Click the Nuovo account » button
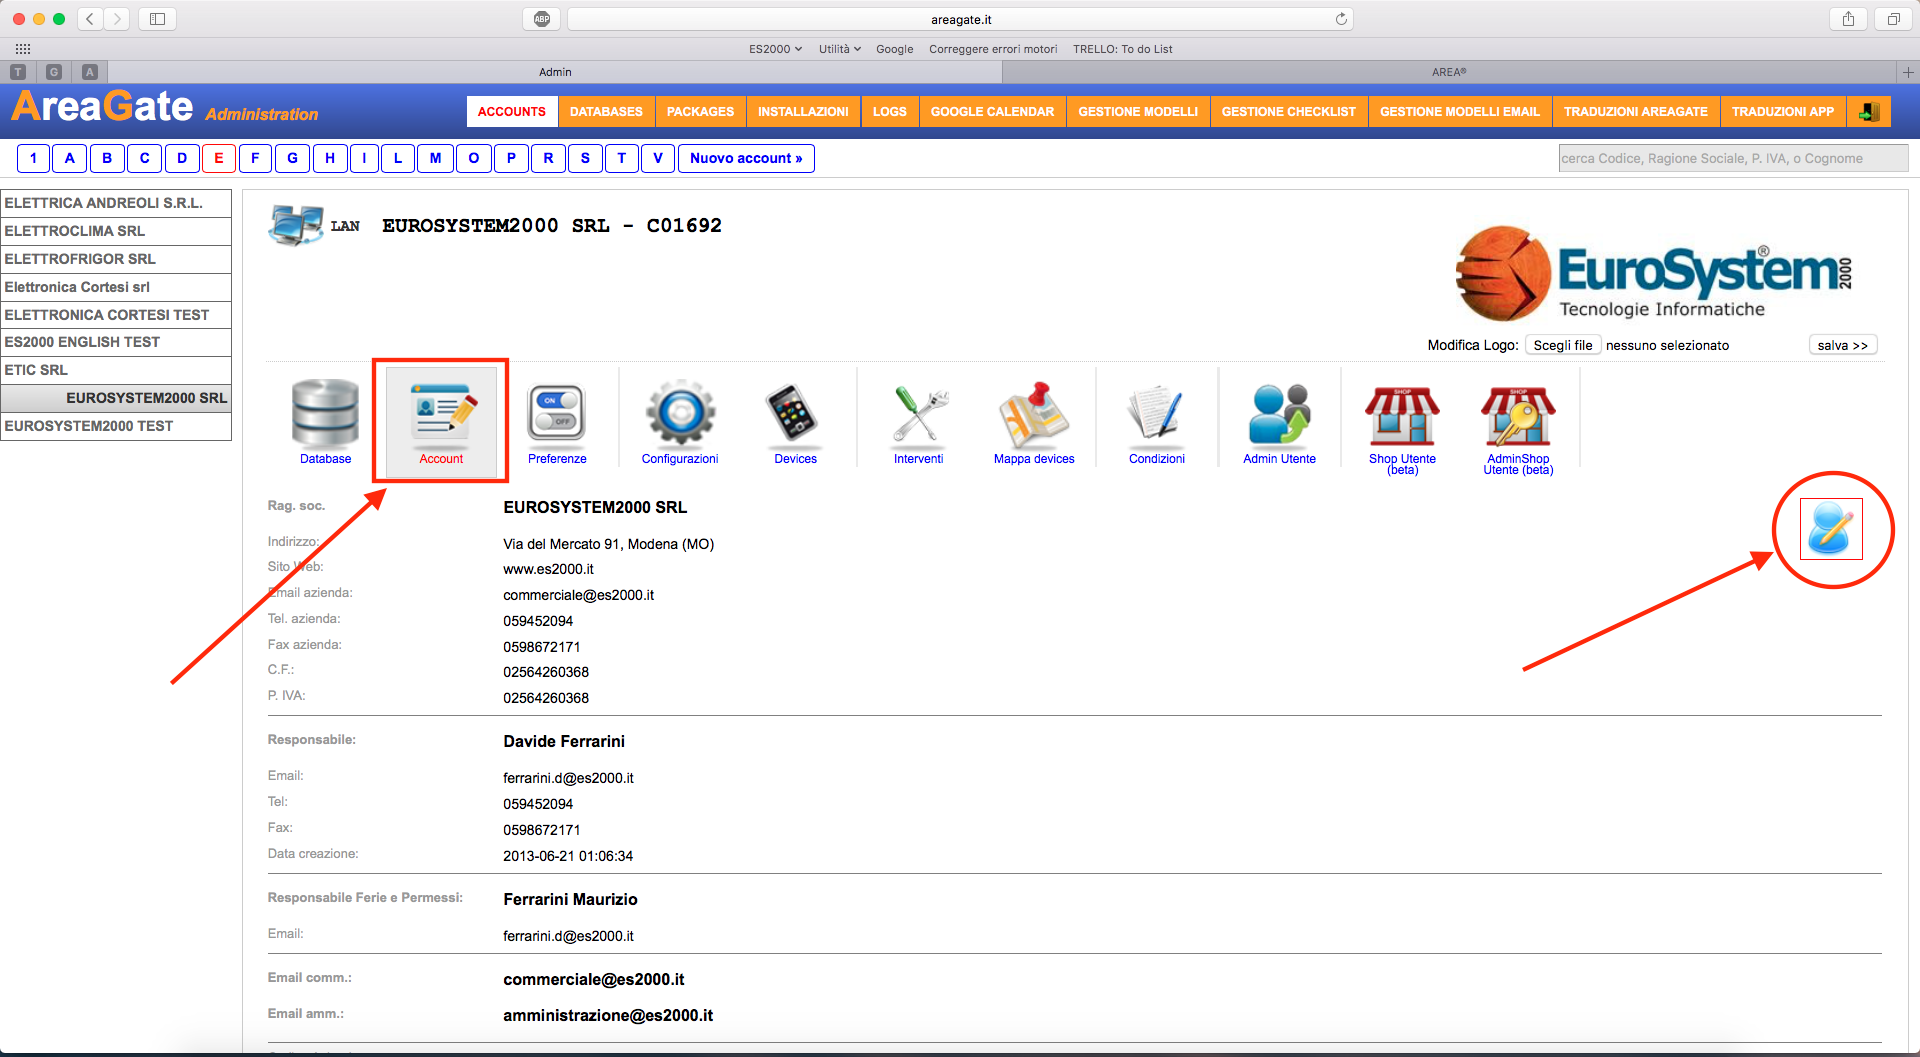1920x1057 pixels. pyautogui.click(x=746, y=158)
